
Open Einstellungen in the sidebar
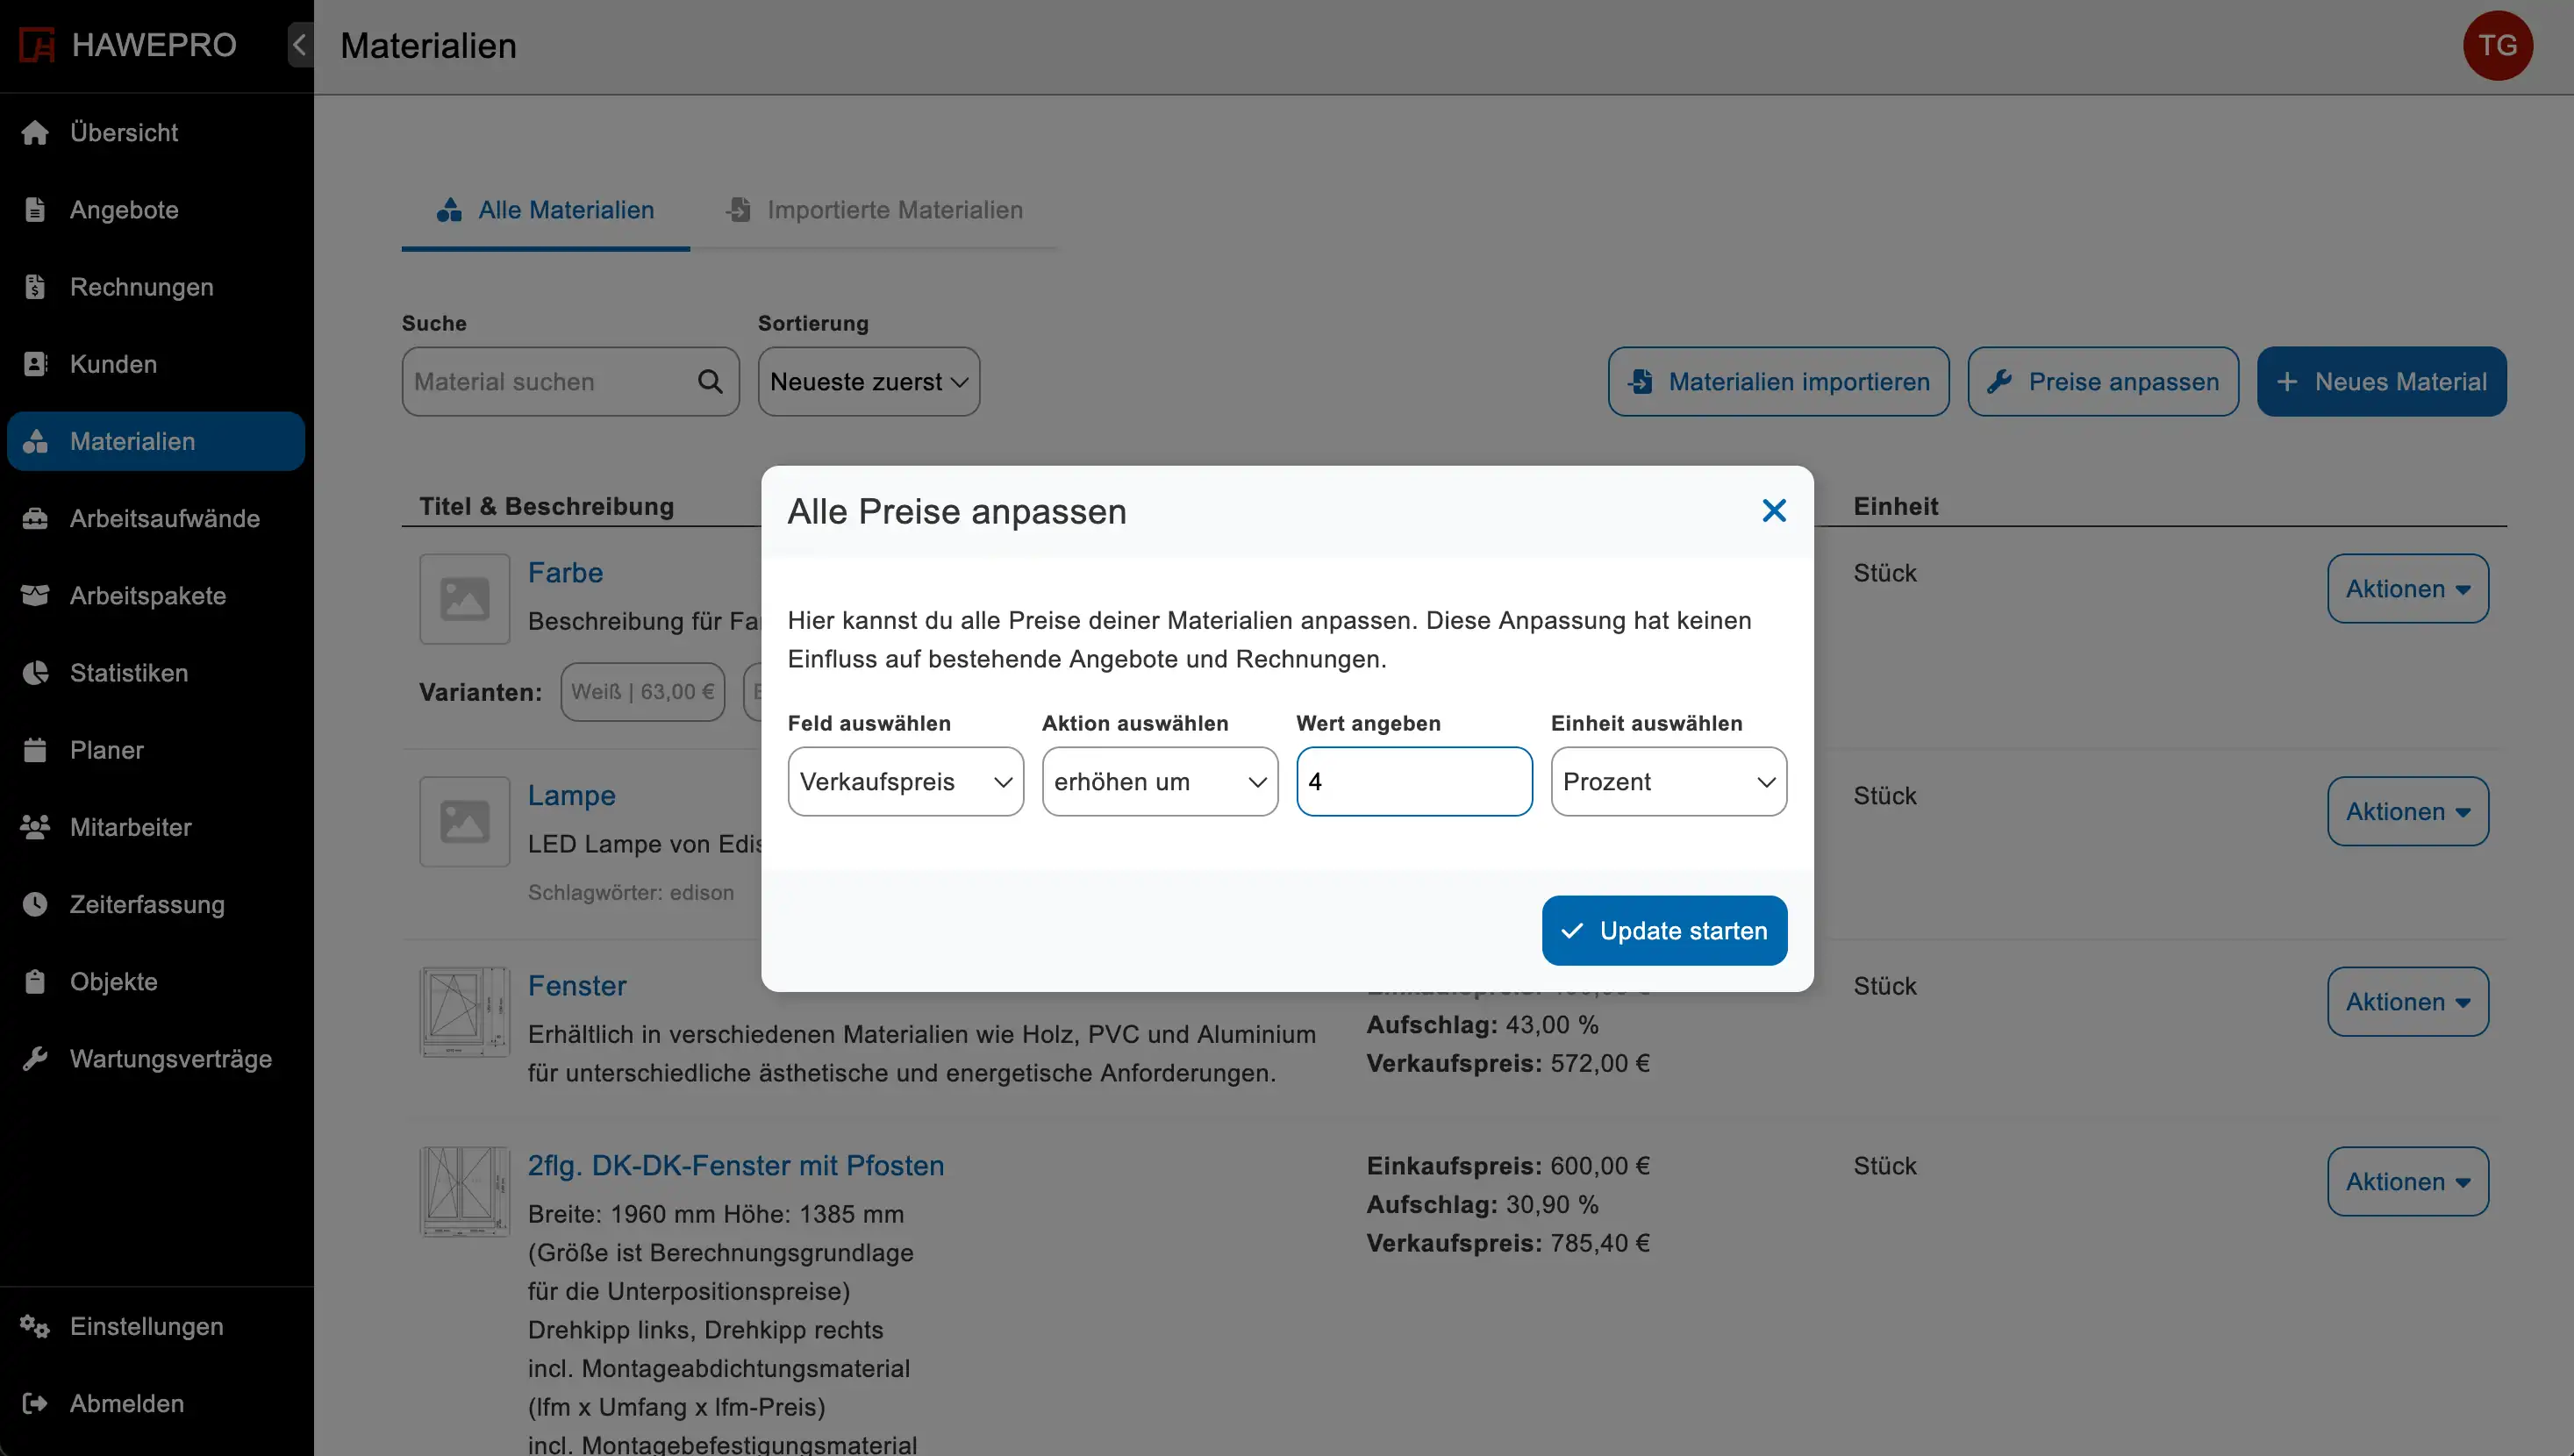pos(146,1326)
